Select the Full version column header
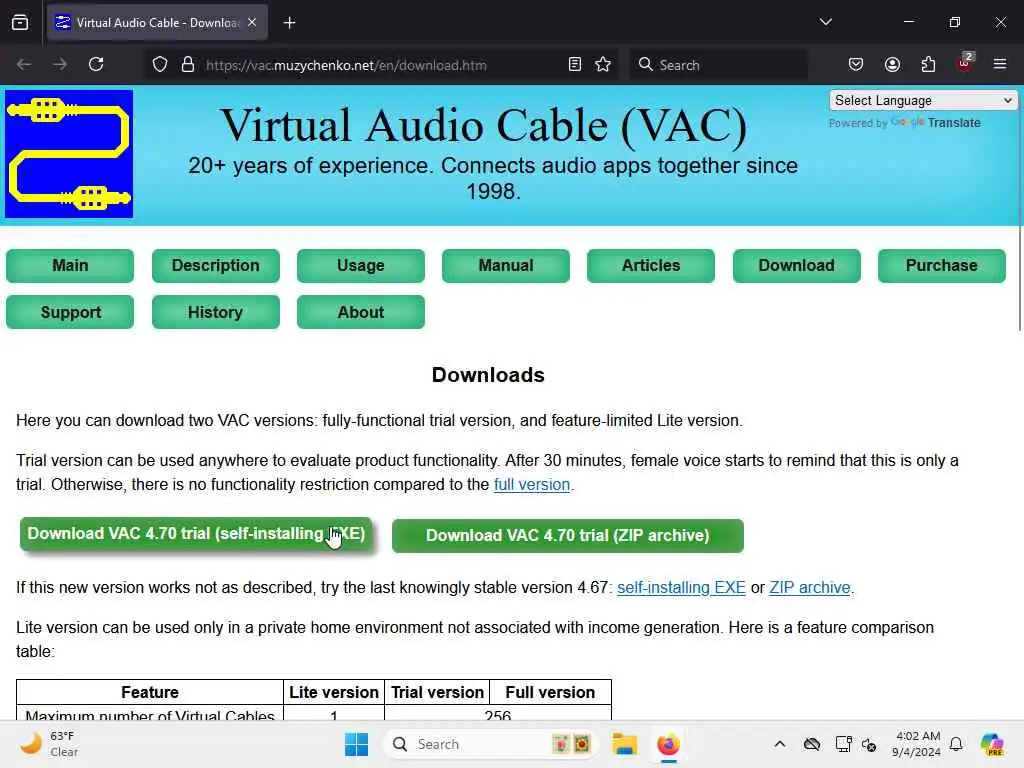 click(551, 692)
